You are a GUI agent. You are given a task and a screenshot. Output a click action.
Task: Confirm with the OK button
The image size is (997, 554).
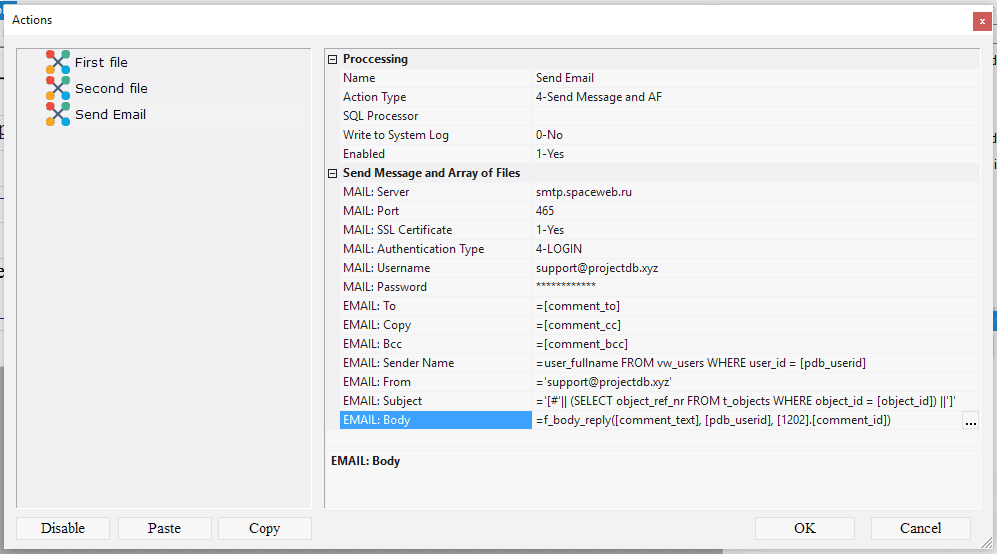[804, 528]
